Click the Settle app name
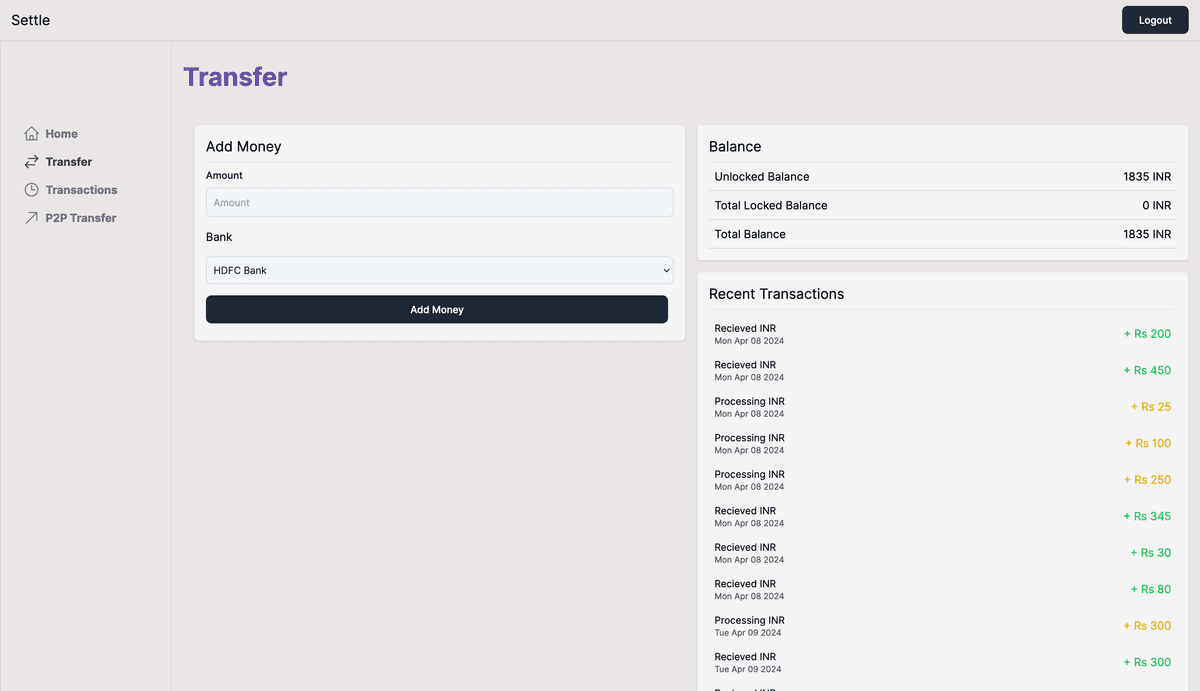 click(31, 20)
